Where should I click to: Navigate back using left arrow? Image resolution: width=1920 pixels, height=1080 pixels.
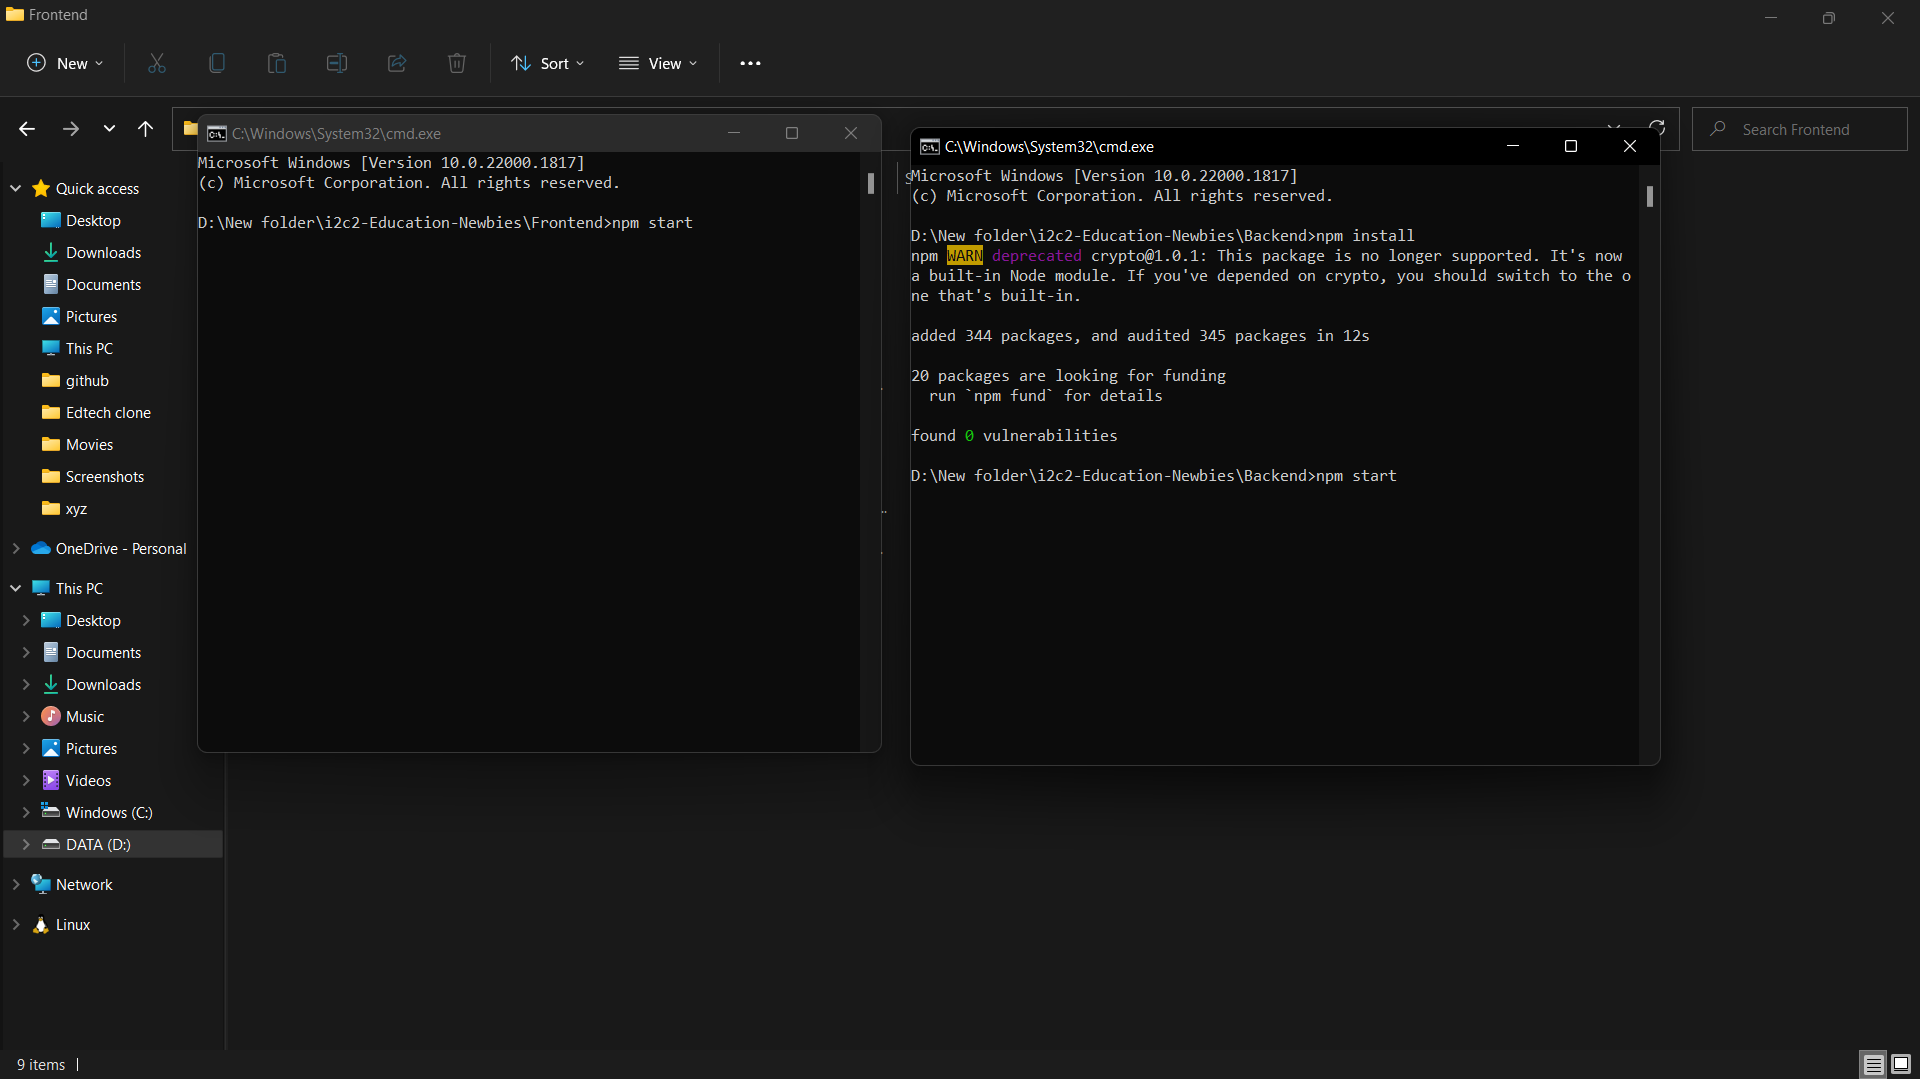[x=26, y=129]
